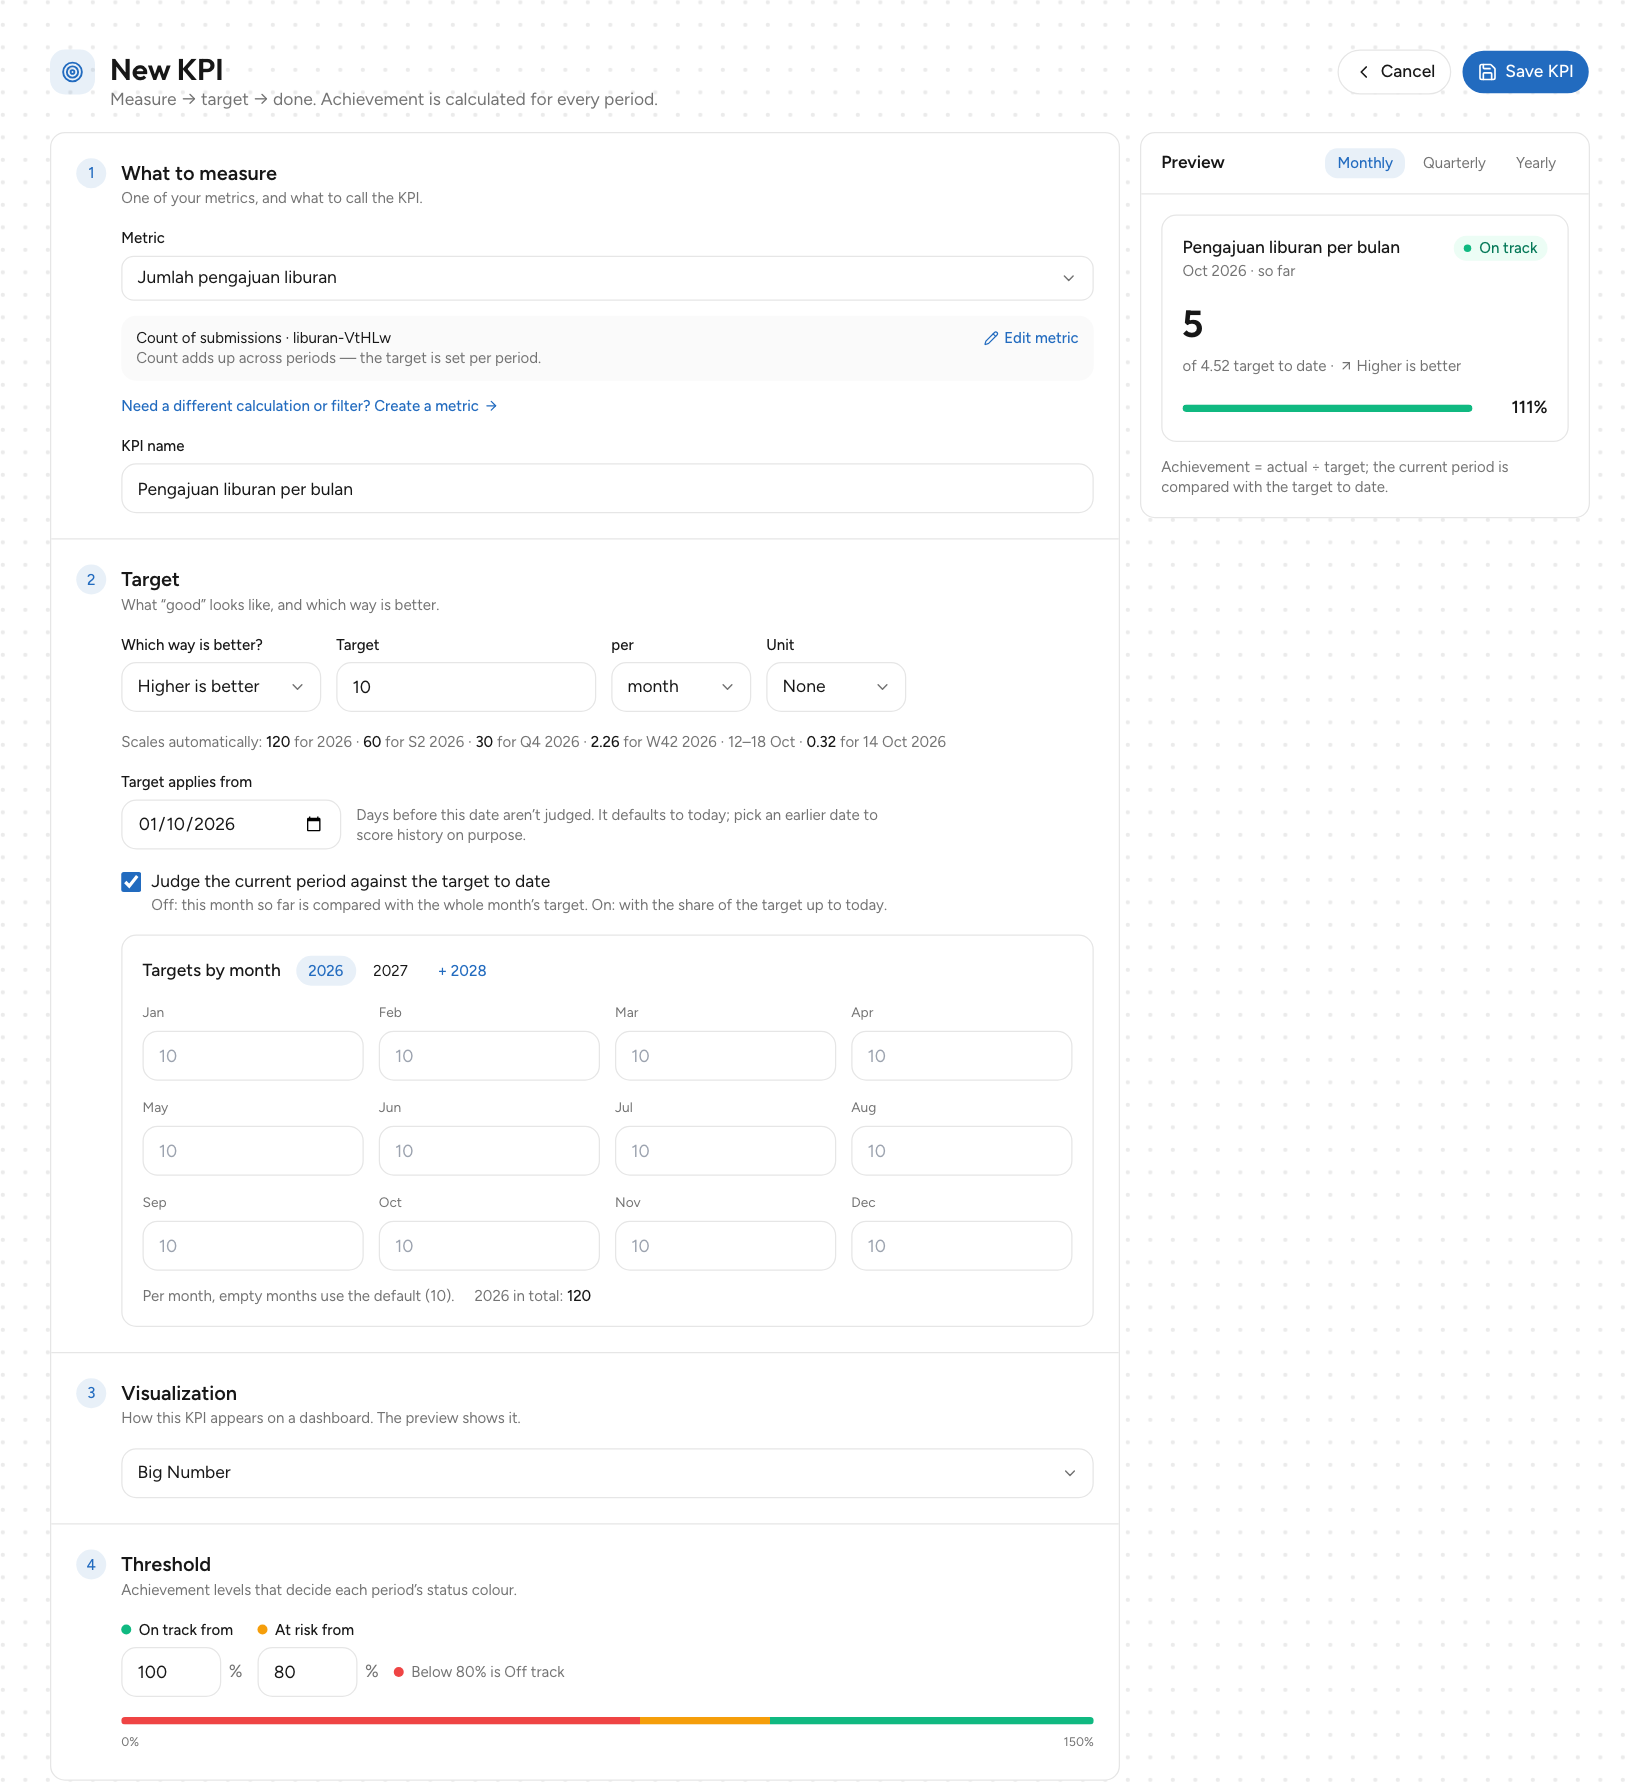Open the per month period dropdown

point(681,687)
